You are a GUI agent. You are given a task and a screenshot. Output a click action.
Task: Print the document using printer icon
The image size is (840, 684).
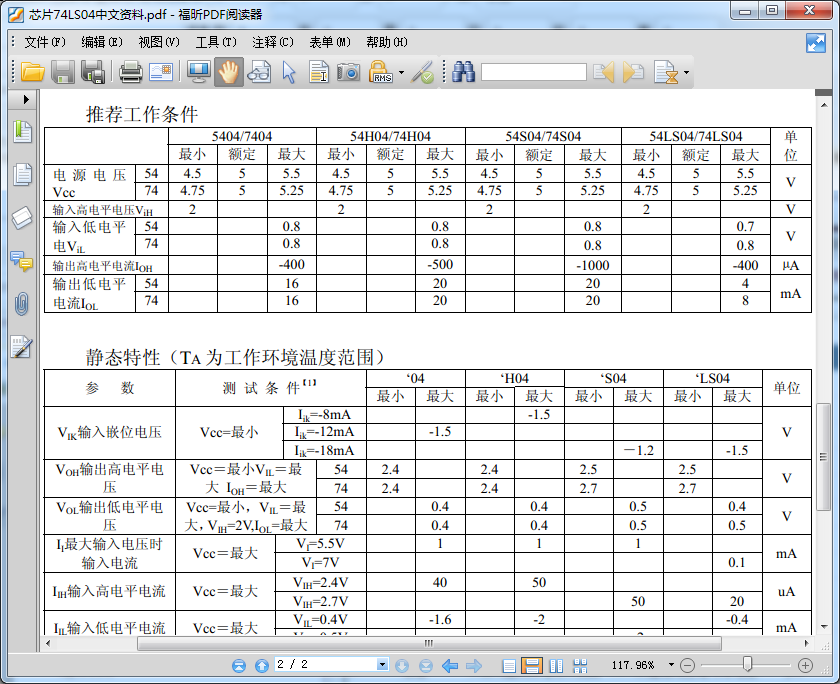[130, 72]
